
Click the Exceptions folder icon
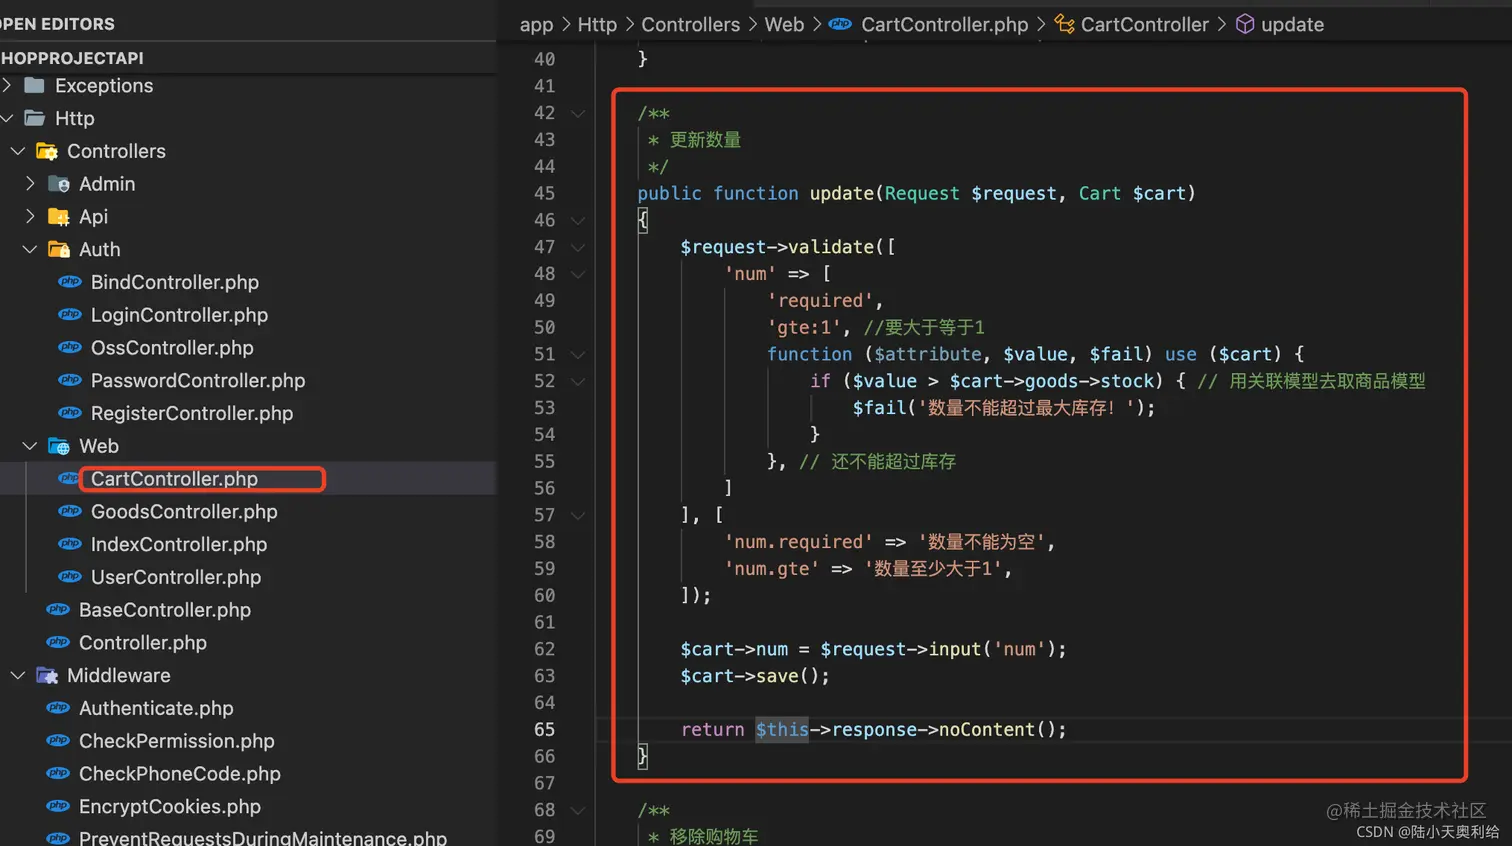pos(34,85)
